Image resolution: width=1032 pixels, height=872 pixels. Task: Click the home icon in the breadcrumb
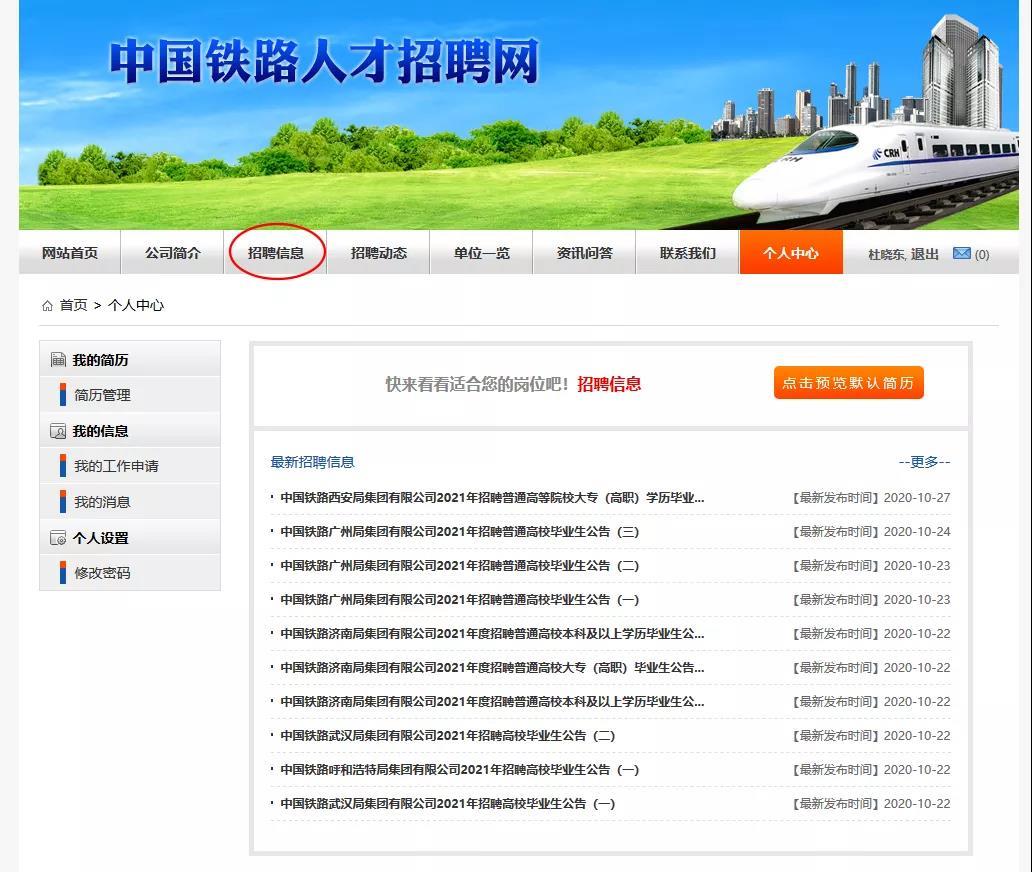coord(47,305)
